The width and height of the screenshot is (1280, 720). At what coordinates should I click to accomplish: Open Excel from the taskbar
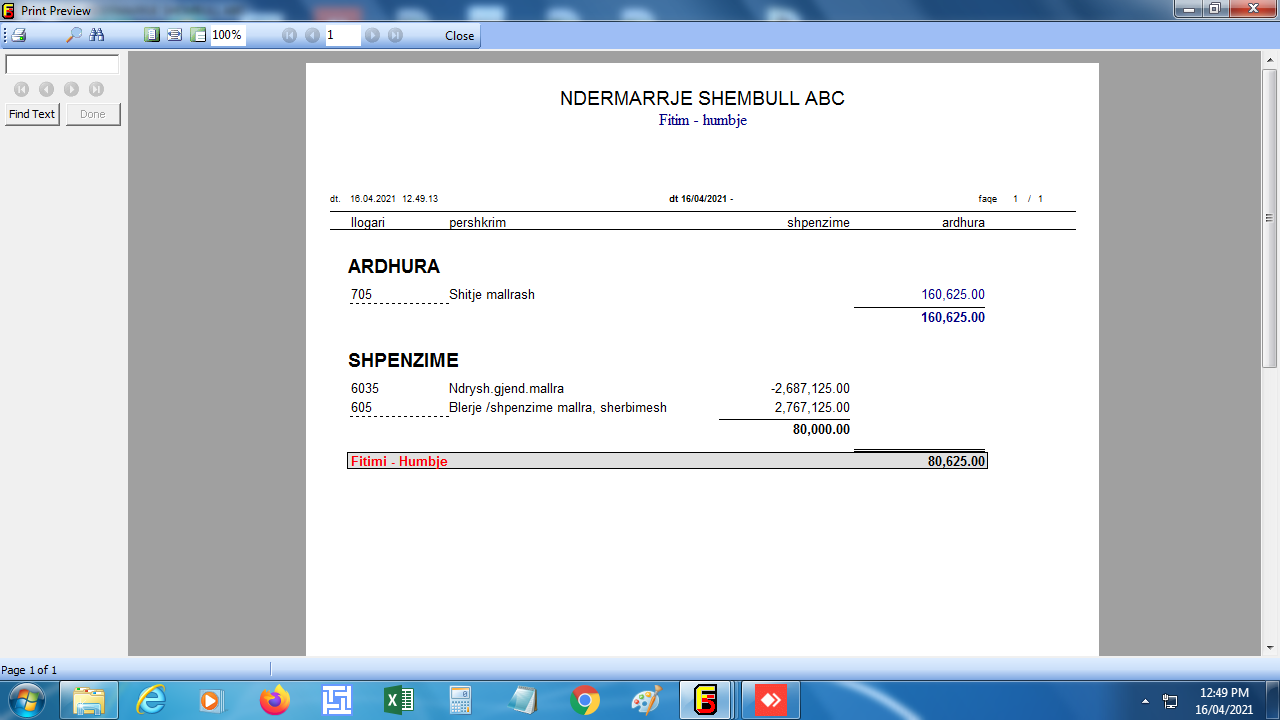(x=398, y=700)
